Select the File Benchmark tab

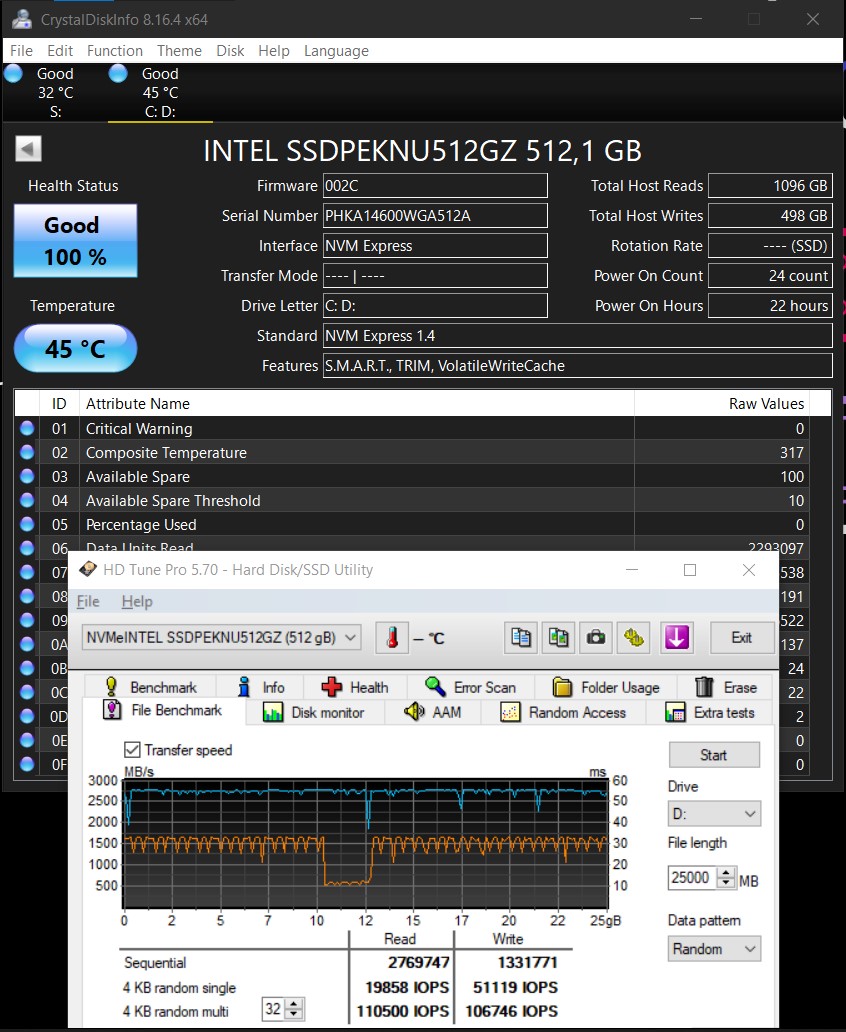point(163,710)
